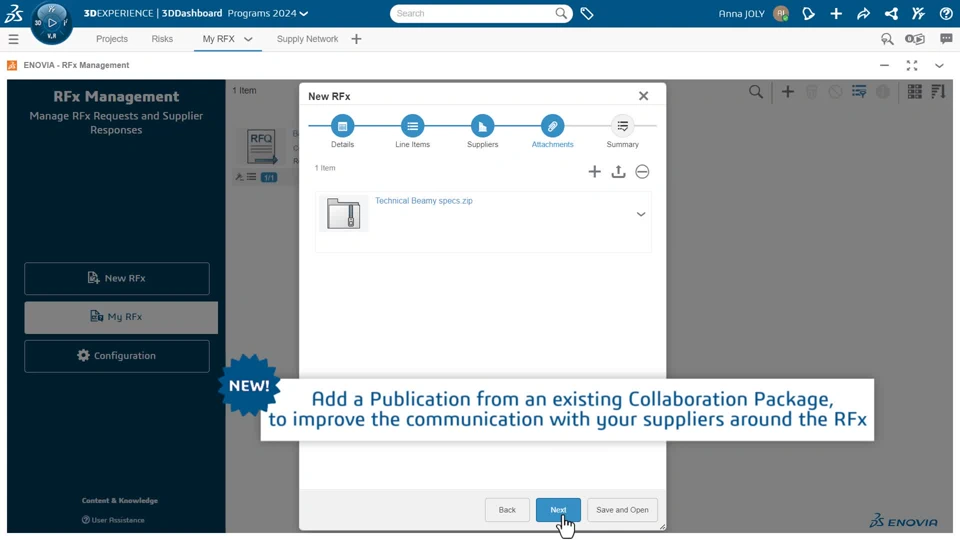The width and height of the screenshot is (960, 540).
Task: Click Save and Open button
Action: pos(623,510)
